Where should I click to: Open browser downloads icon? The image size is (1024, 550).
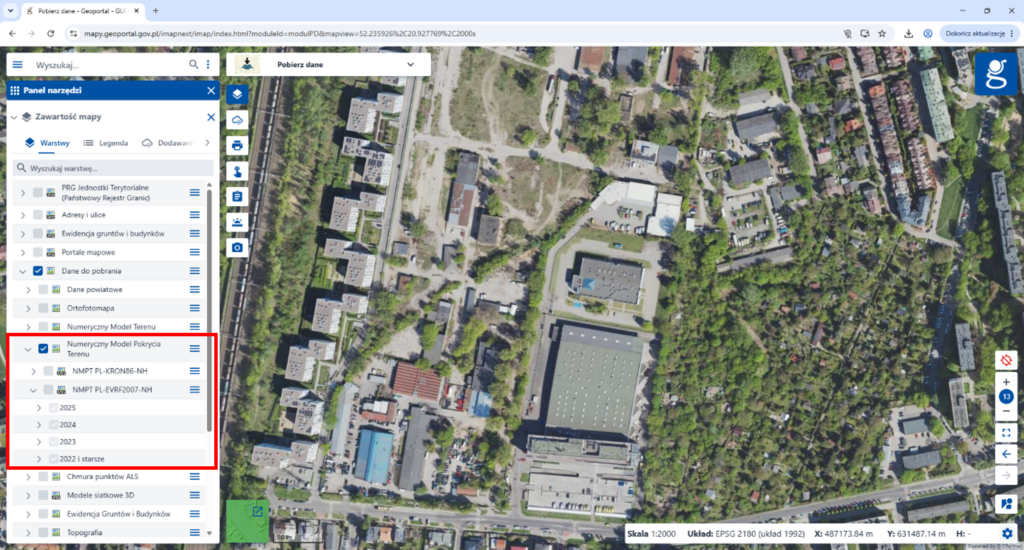908,33
